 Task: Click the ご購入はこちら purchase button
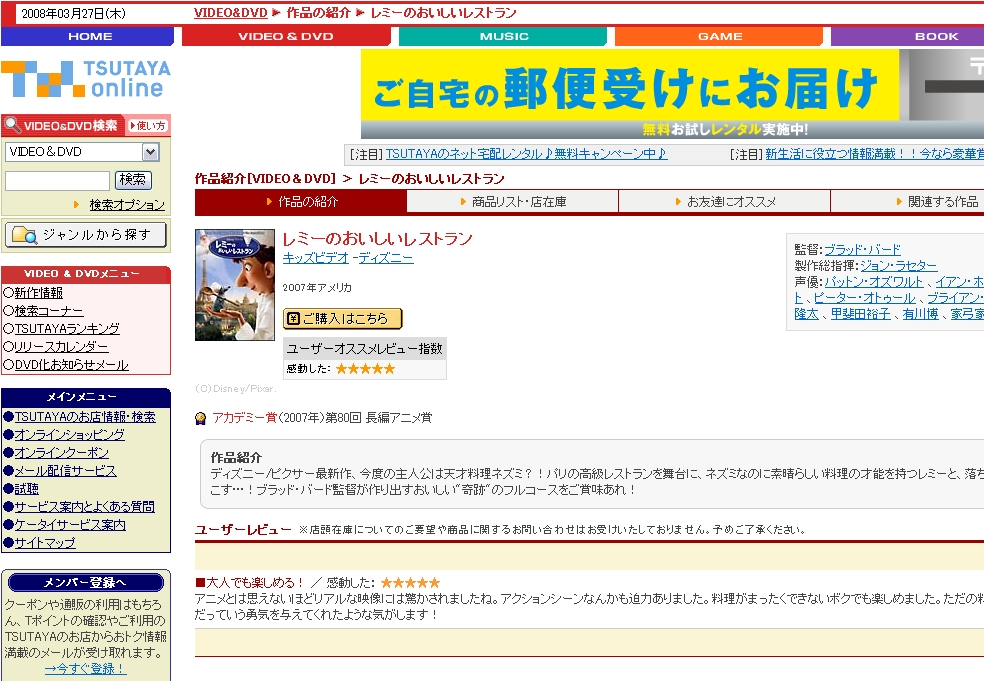coord(342,318)
